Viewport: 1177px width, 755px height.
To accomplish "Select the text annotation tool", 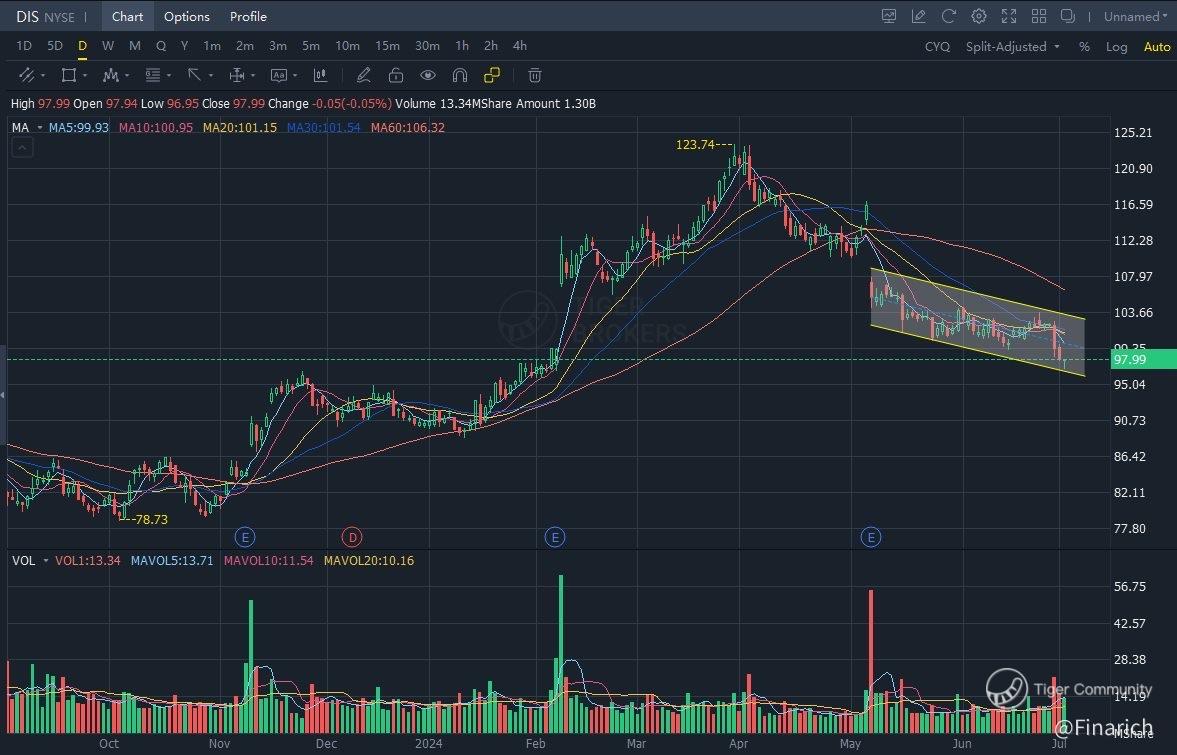I will (279, 75).
